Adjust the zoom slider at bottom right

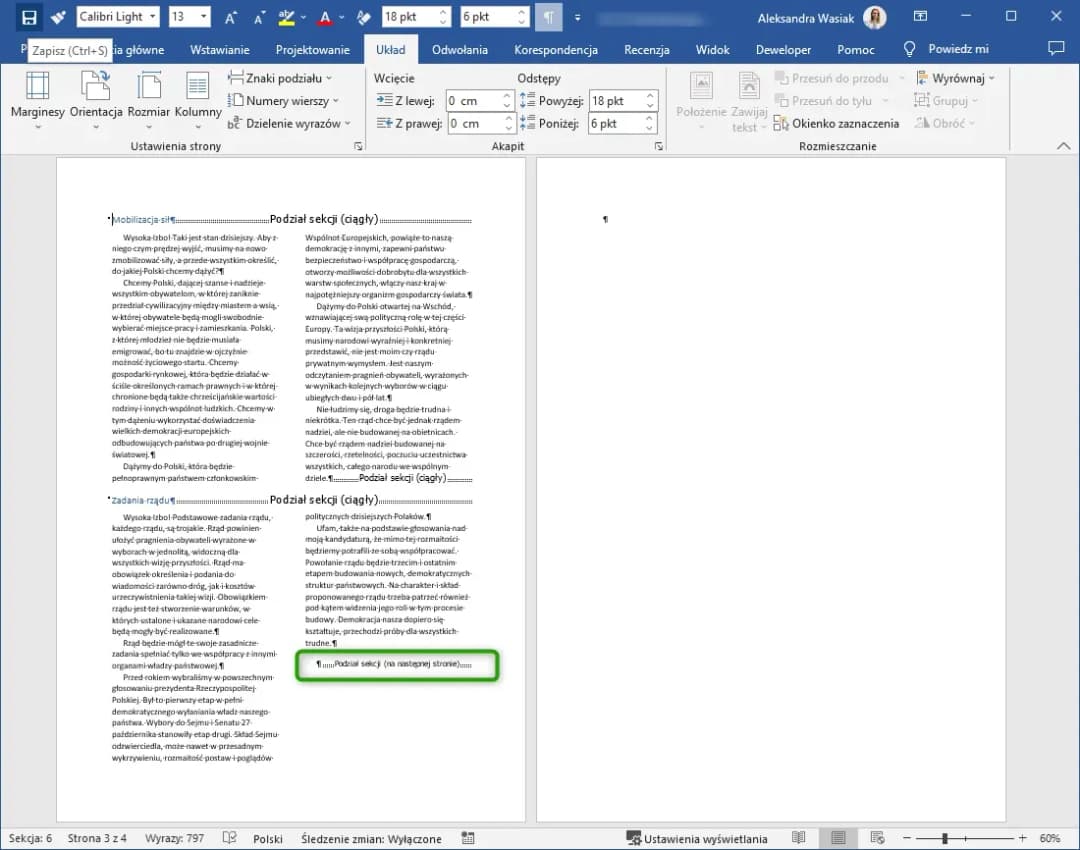coord(944,838)
